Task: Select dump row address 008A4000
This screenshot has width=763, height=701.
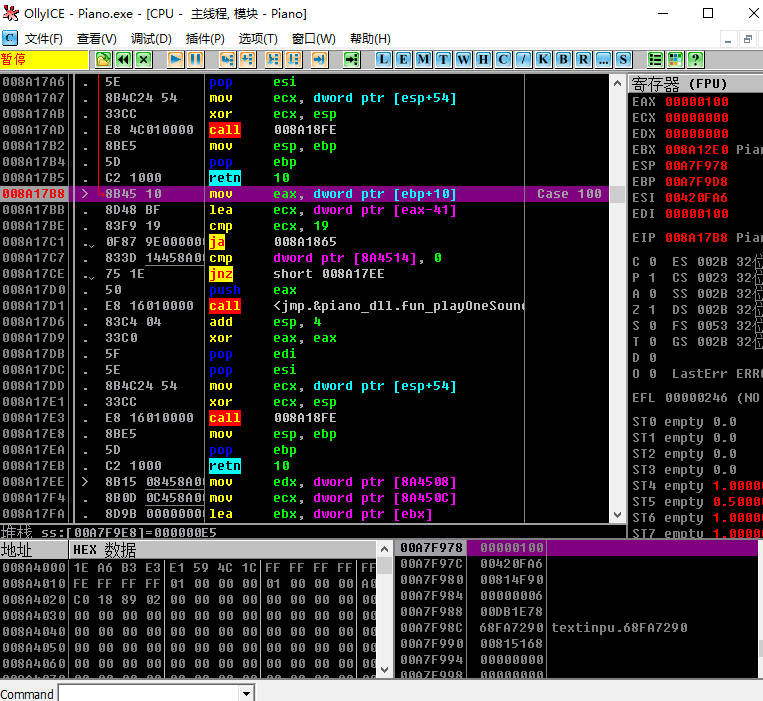Action: pos(34,568)
